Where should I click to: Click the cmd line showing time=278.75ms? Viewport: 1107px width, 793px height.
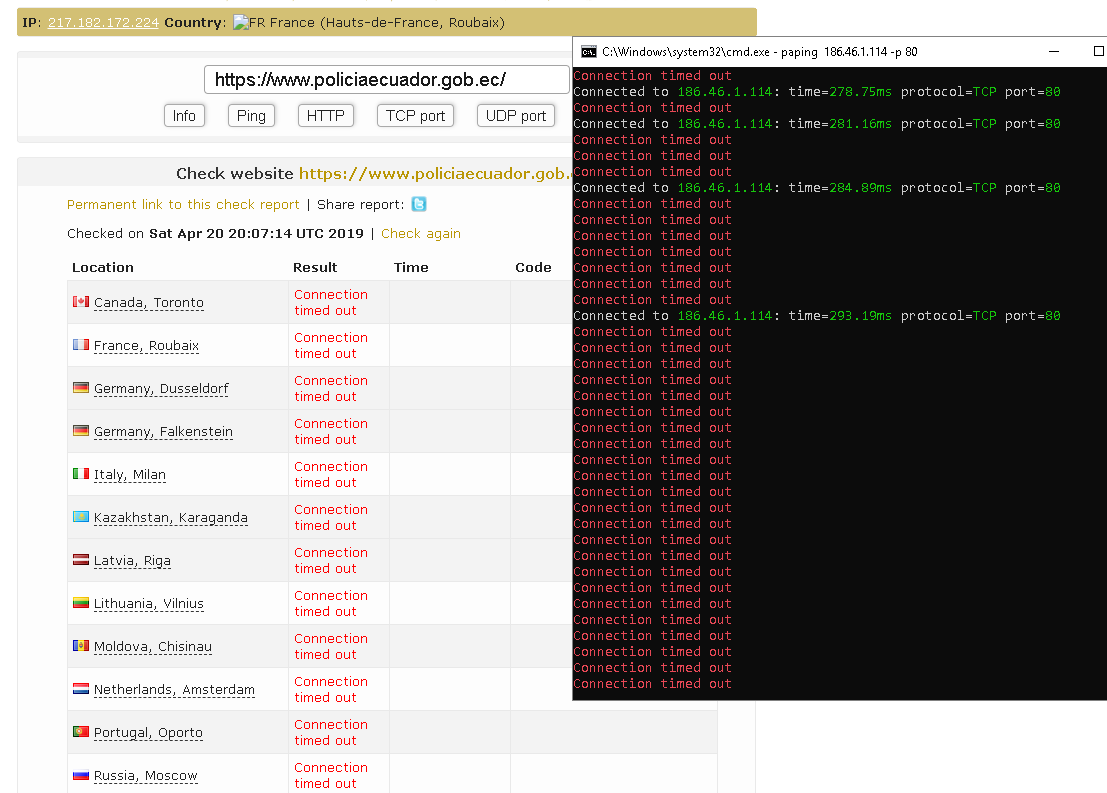(x=817, y=92)
